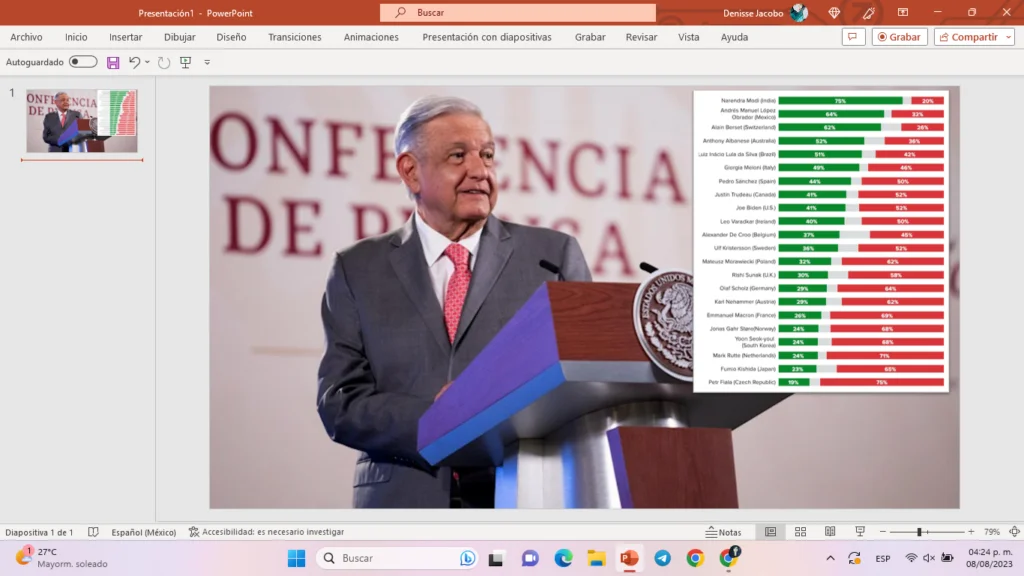The image size is (1024, 576).
Task: Click the Grabar button
Action: click(x=899, y=37)
